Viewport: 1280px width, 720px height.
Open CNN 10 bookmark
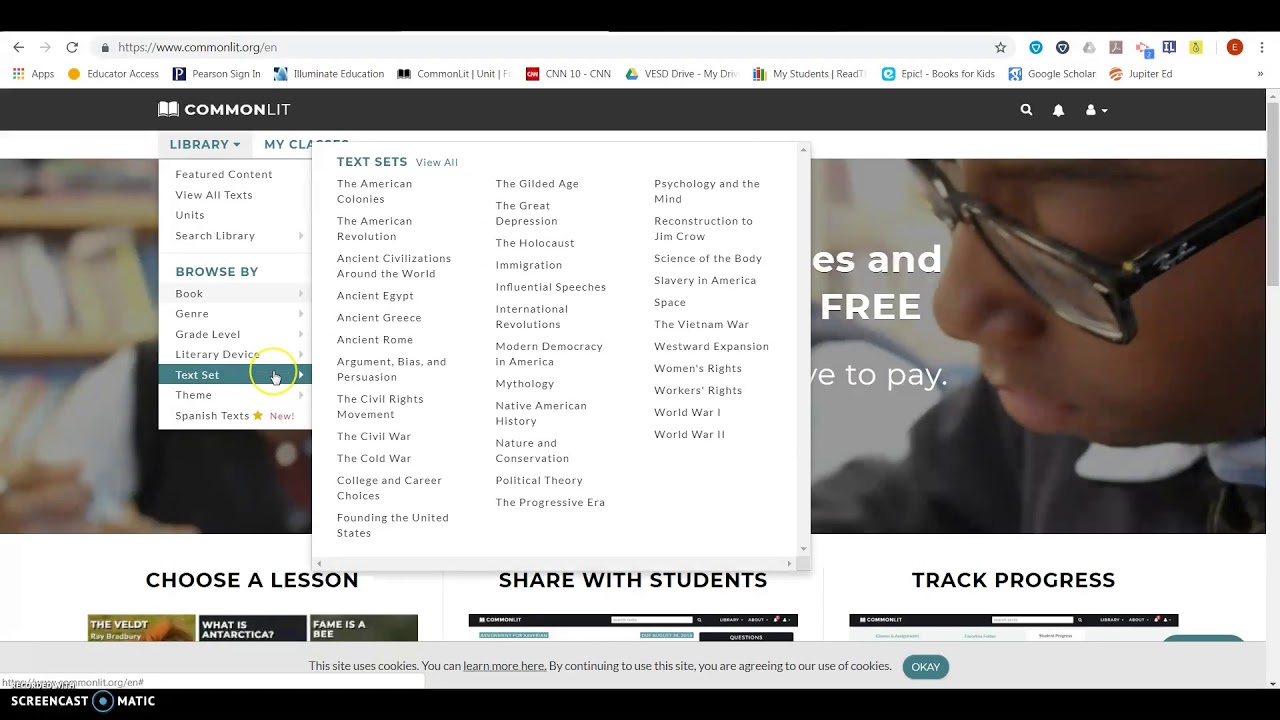(x=568, y=74)
